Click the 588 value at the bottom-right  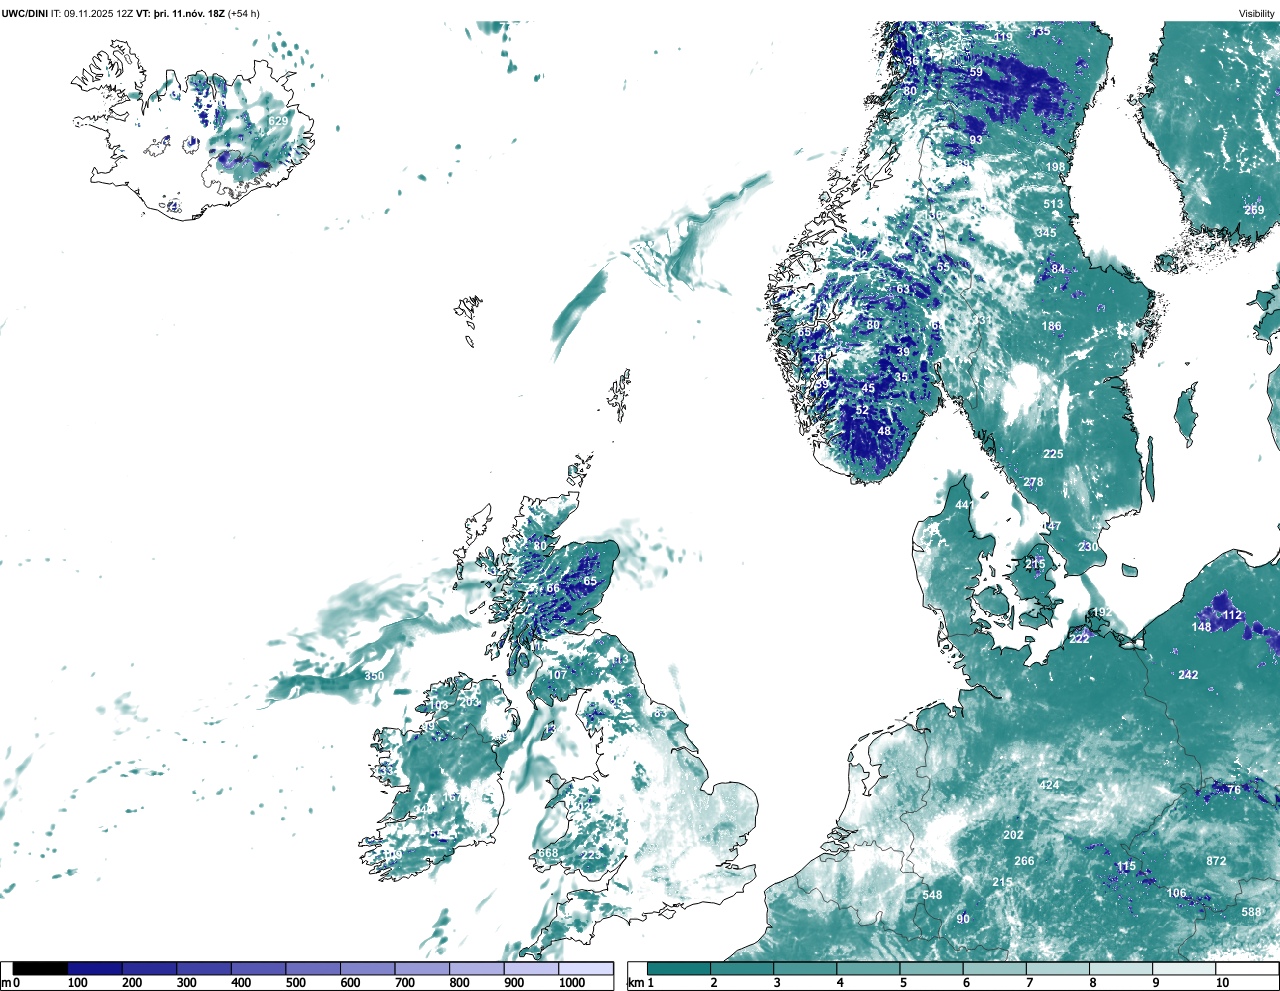(x=1251, y=912)
